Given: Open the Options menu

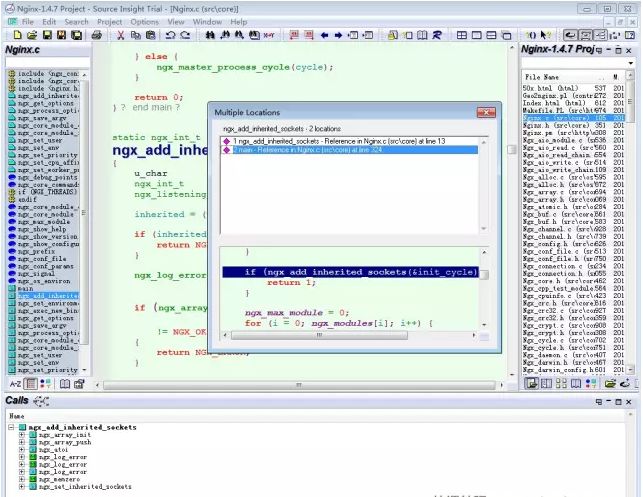Looking at the screenshot, I should pyautogui.click(x=144, y=22).
